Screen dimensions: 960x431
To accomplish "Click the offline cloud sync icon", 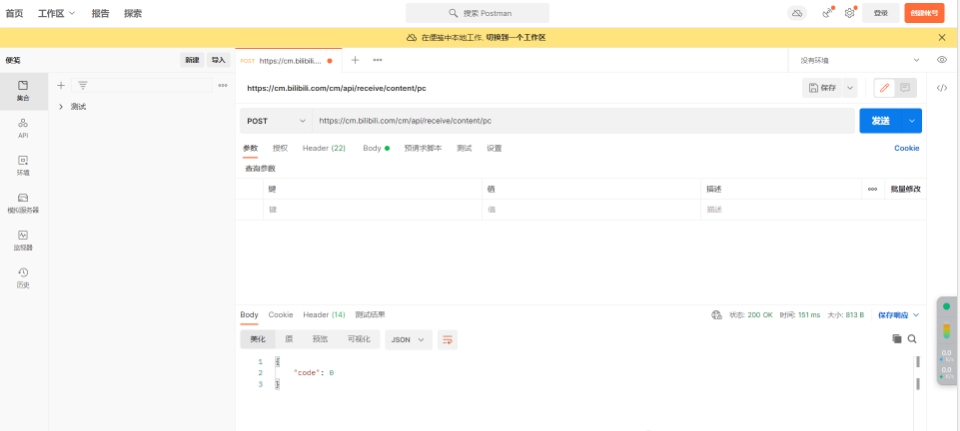I will click(797, 13).
